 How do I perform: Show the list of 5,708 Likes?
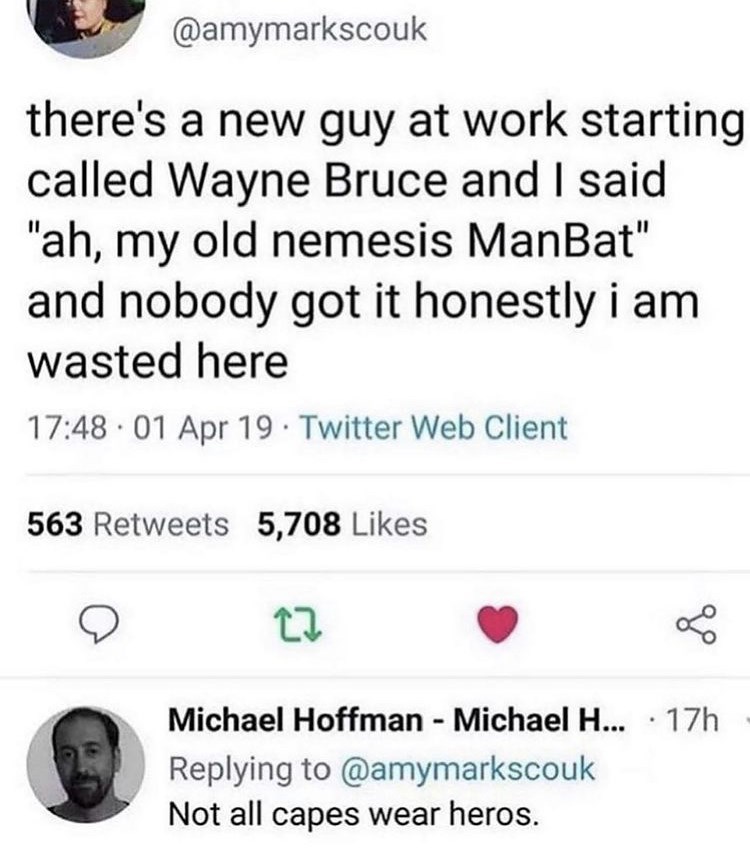[342, 523]
